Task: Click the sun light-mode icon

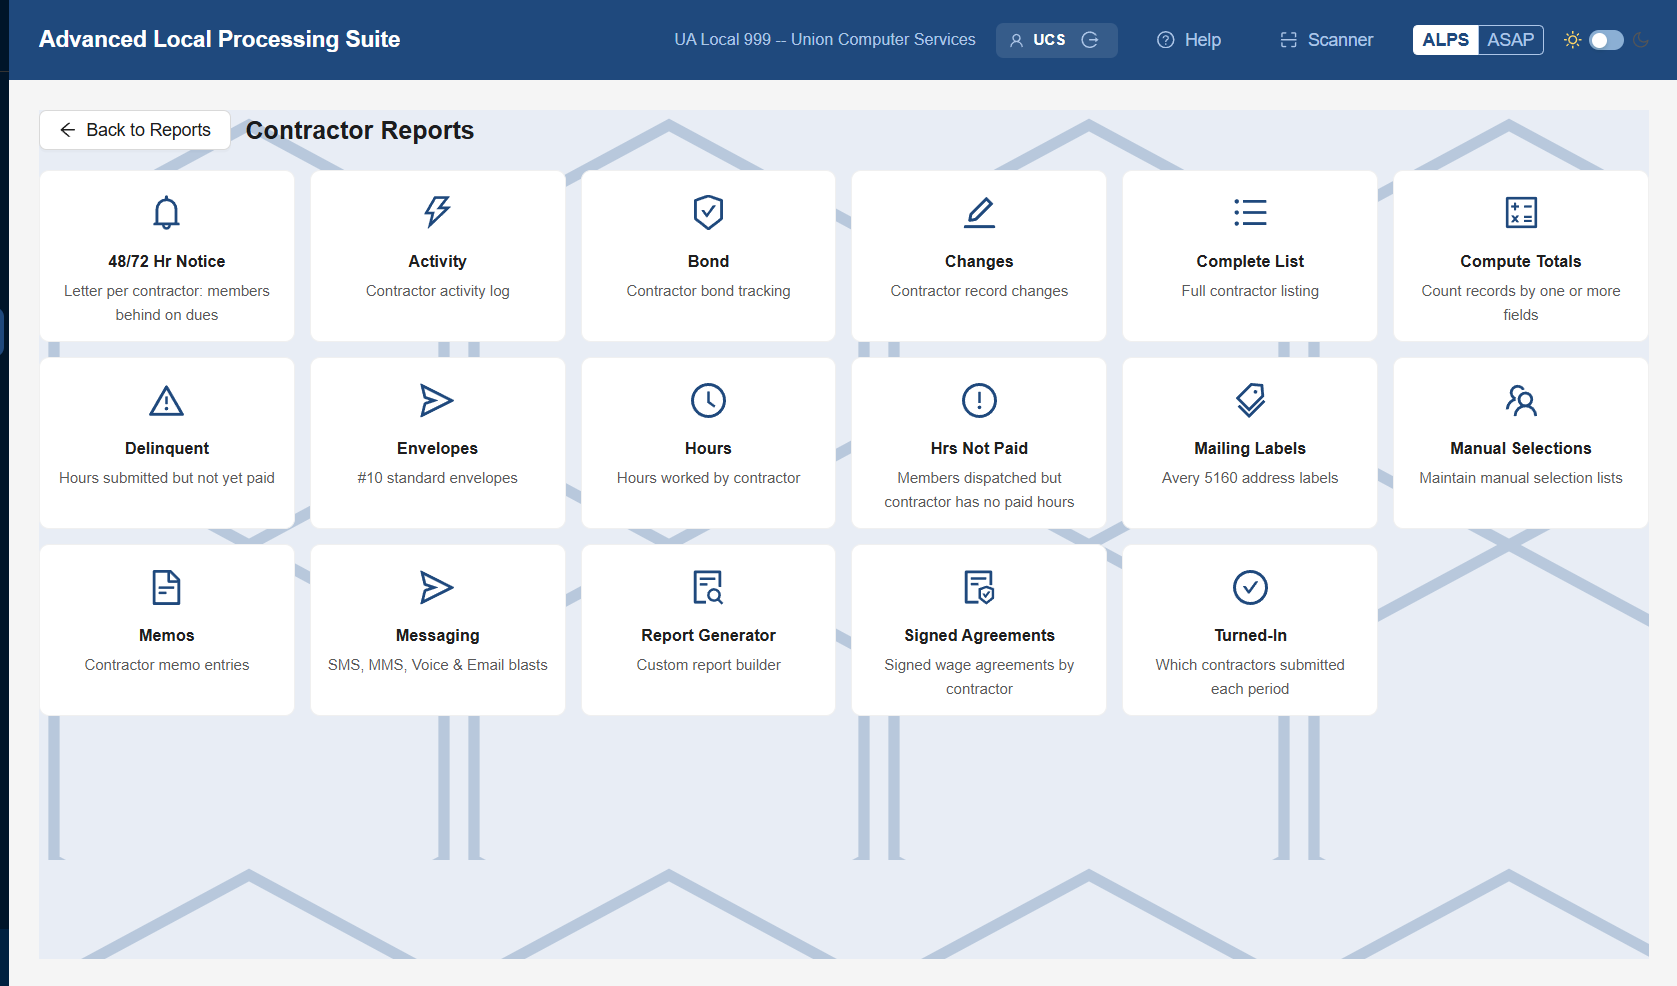Action: [1572, 40]
